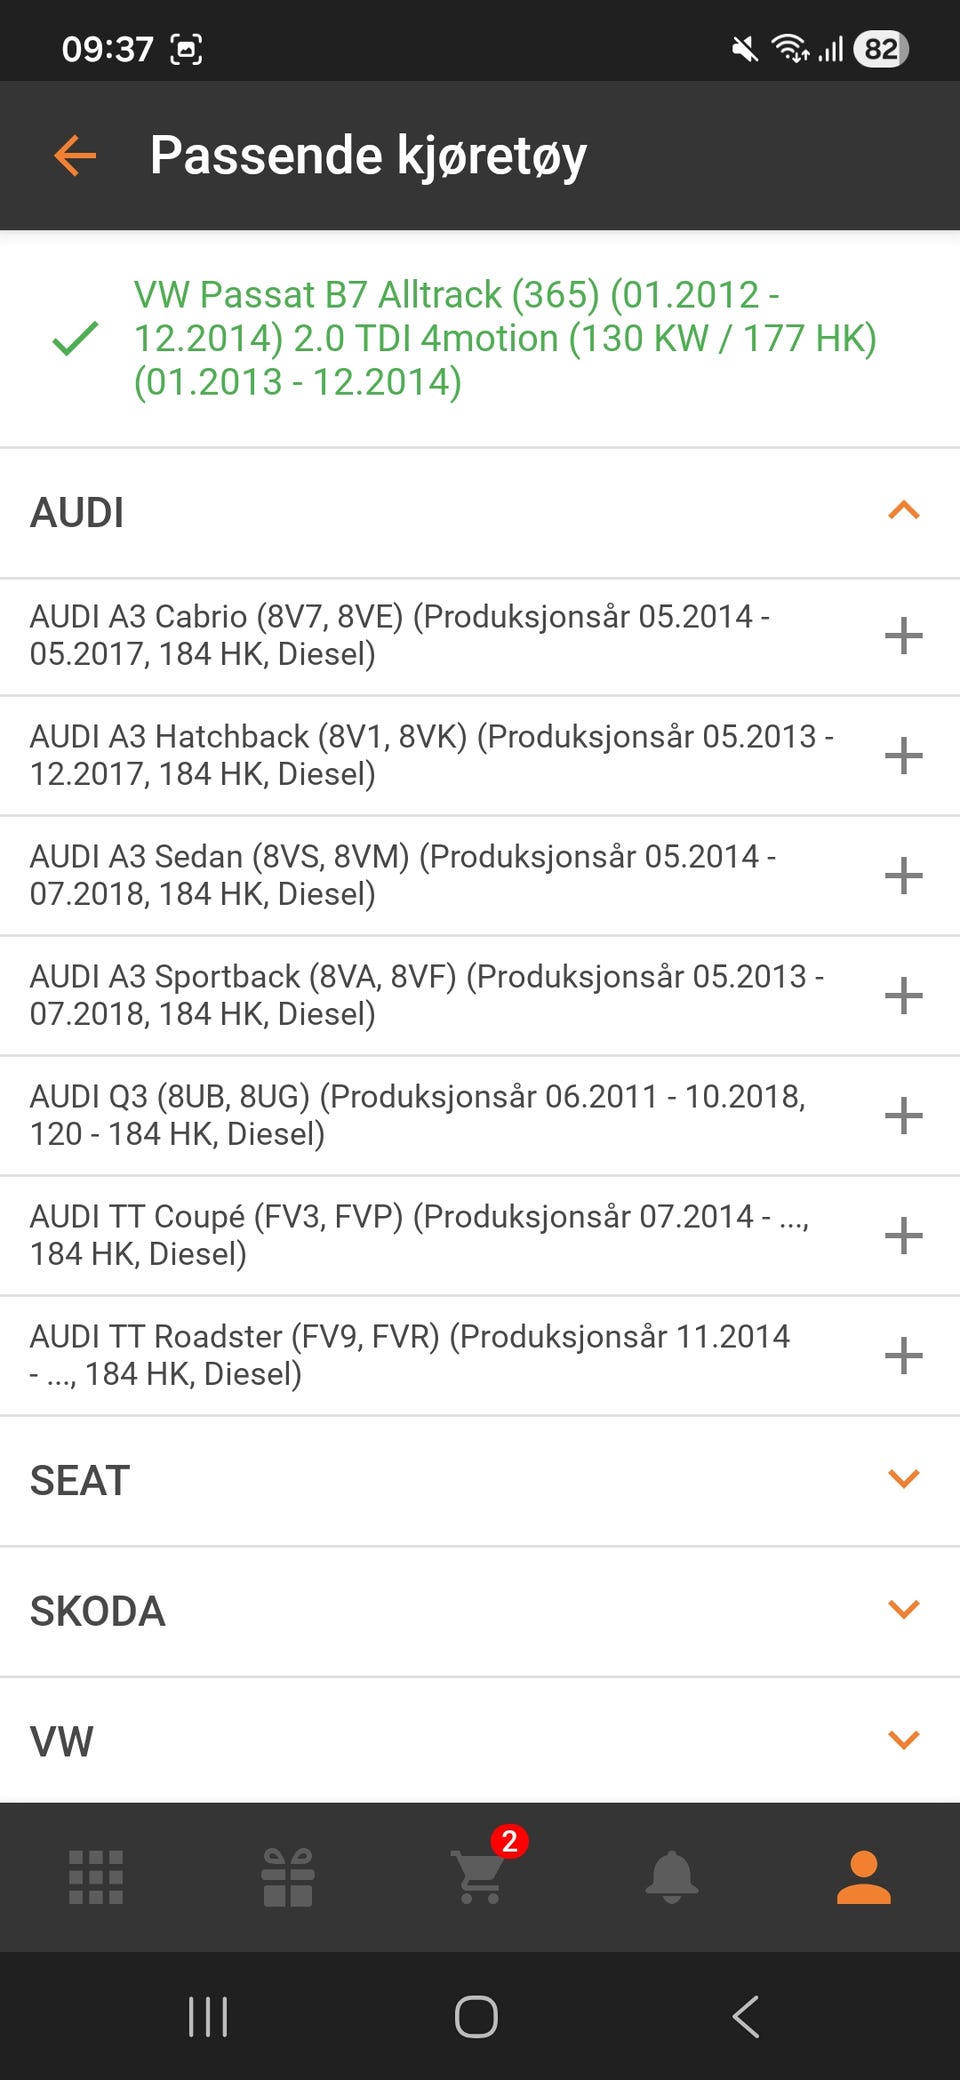This screenshot has width=960, height=2080.
Task: Open AUDI A3 Hatchback row
Action: (x=430, y=755)
